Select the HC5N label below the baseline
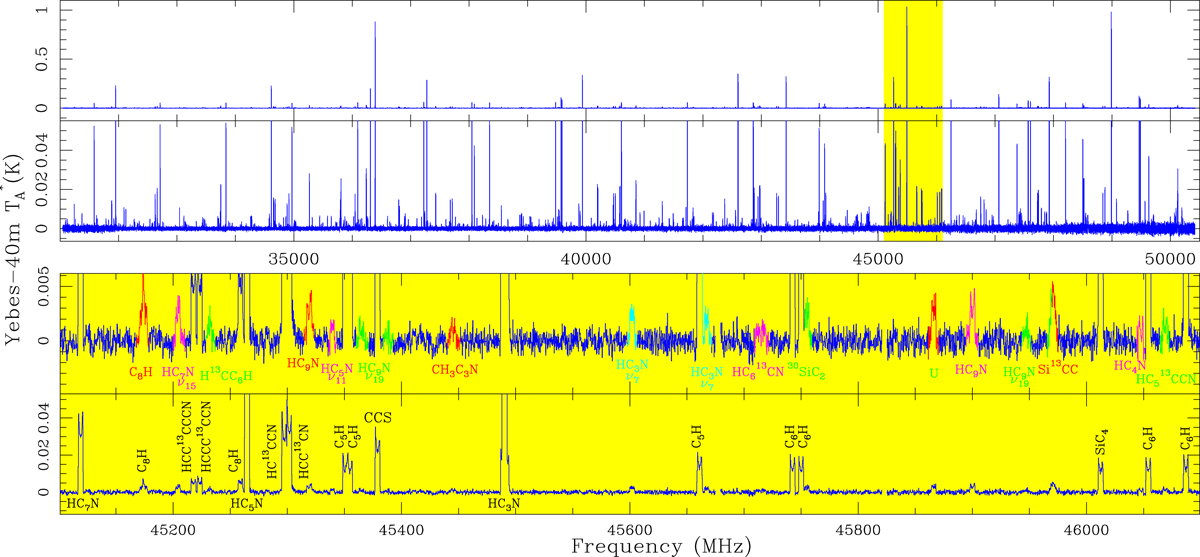The width and height of the screenshot is (1200, 557). point(246,504)
